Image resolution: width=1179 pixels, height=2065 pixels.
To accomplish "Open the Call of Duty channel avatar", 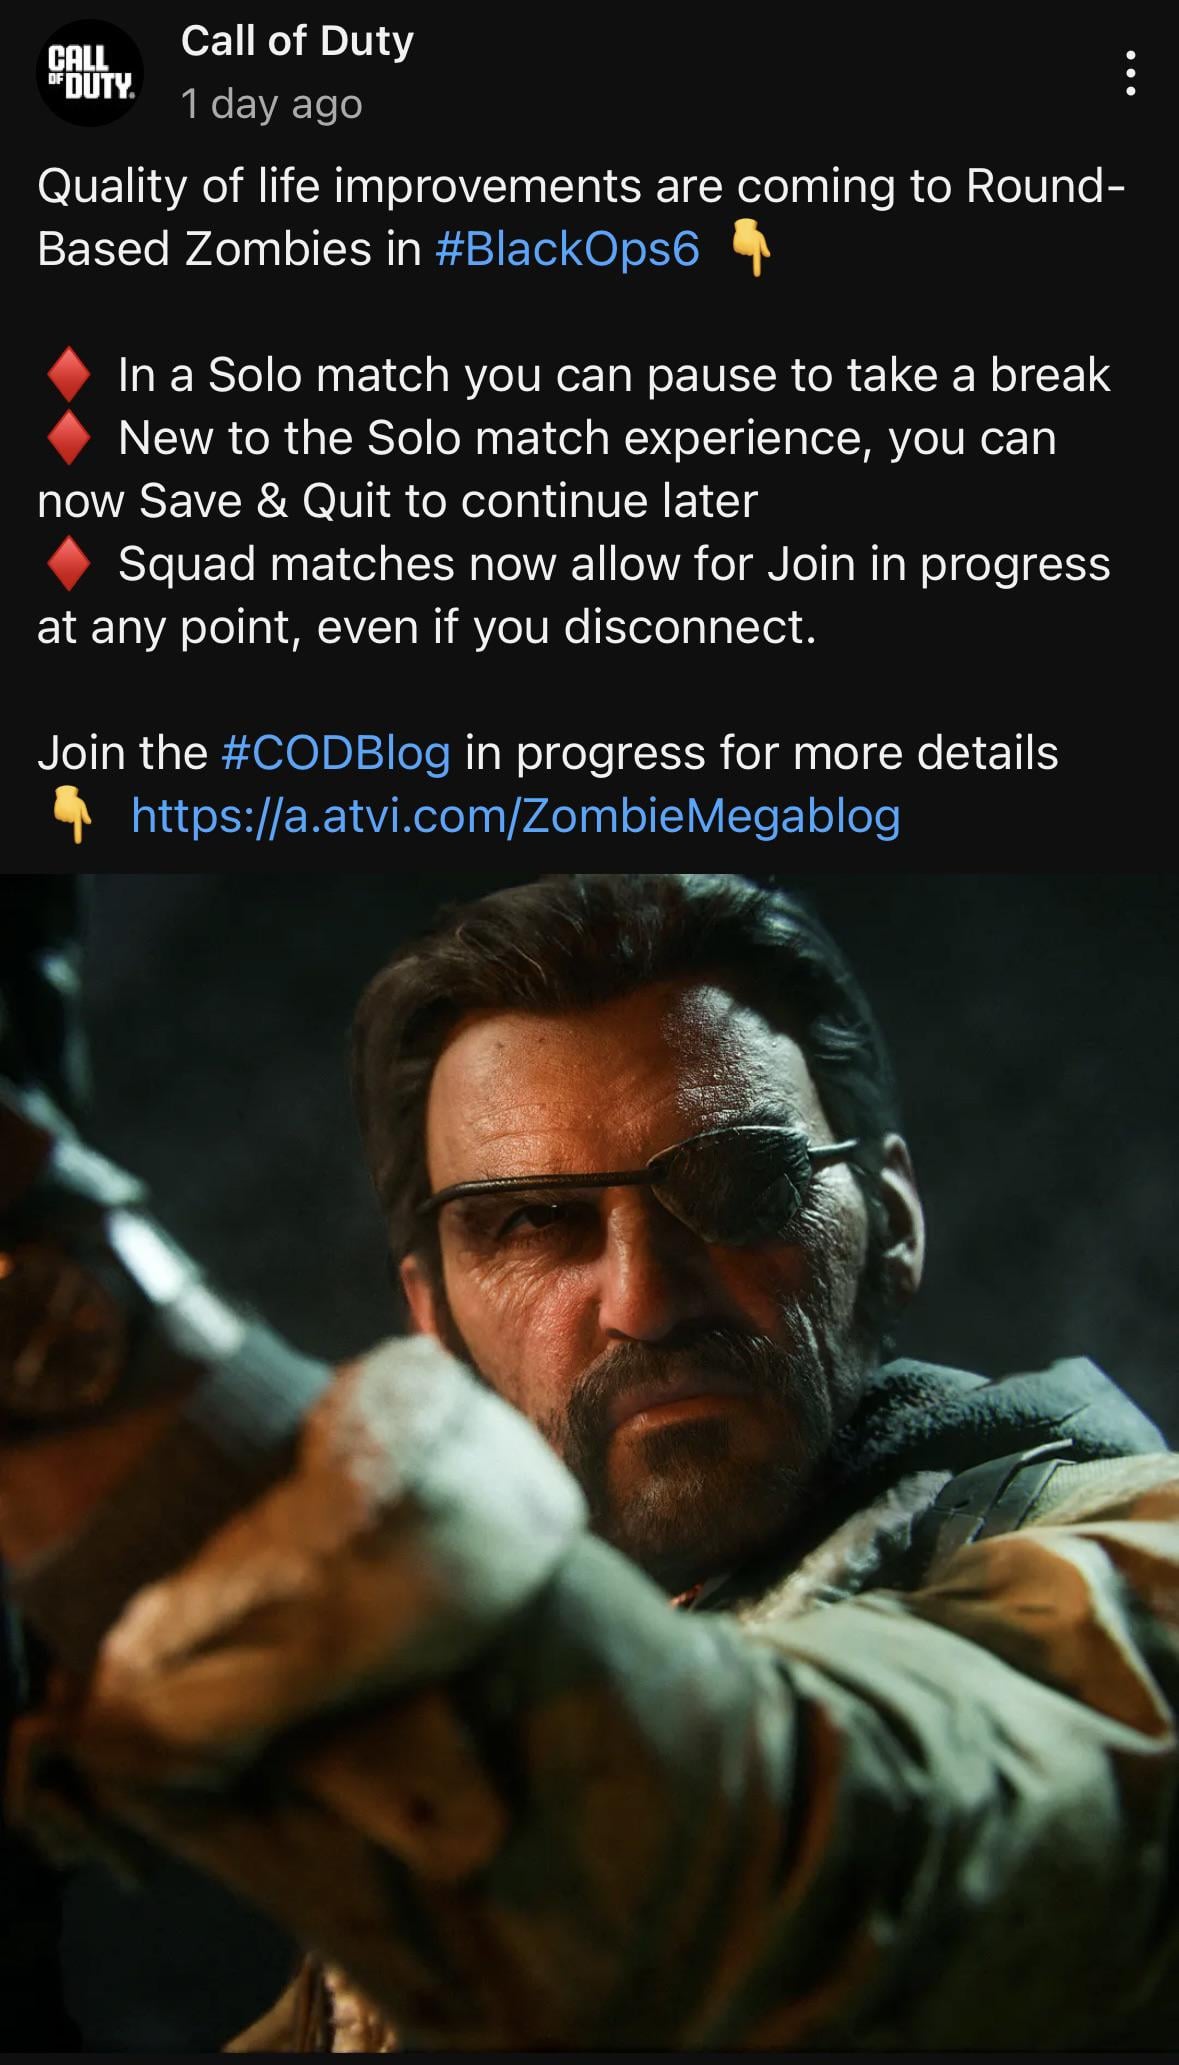I will (90, 73).
